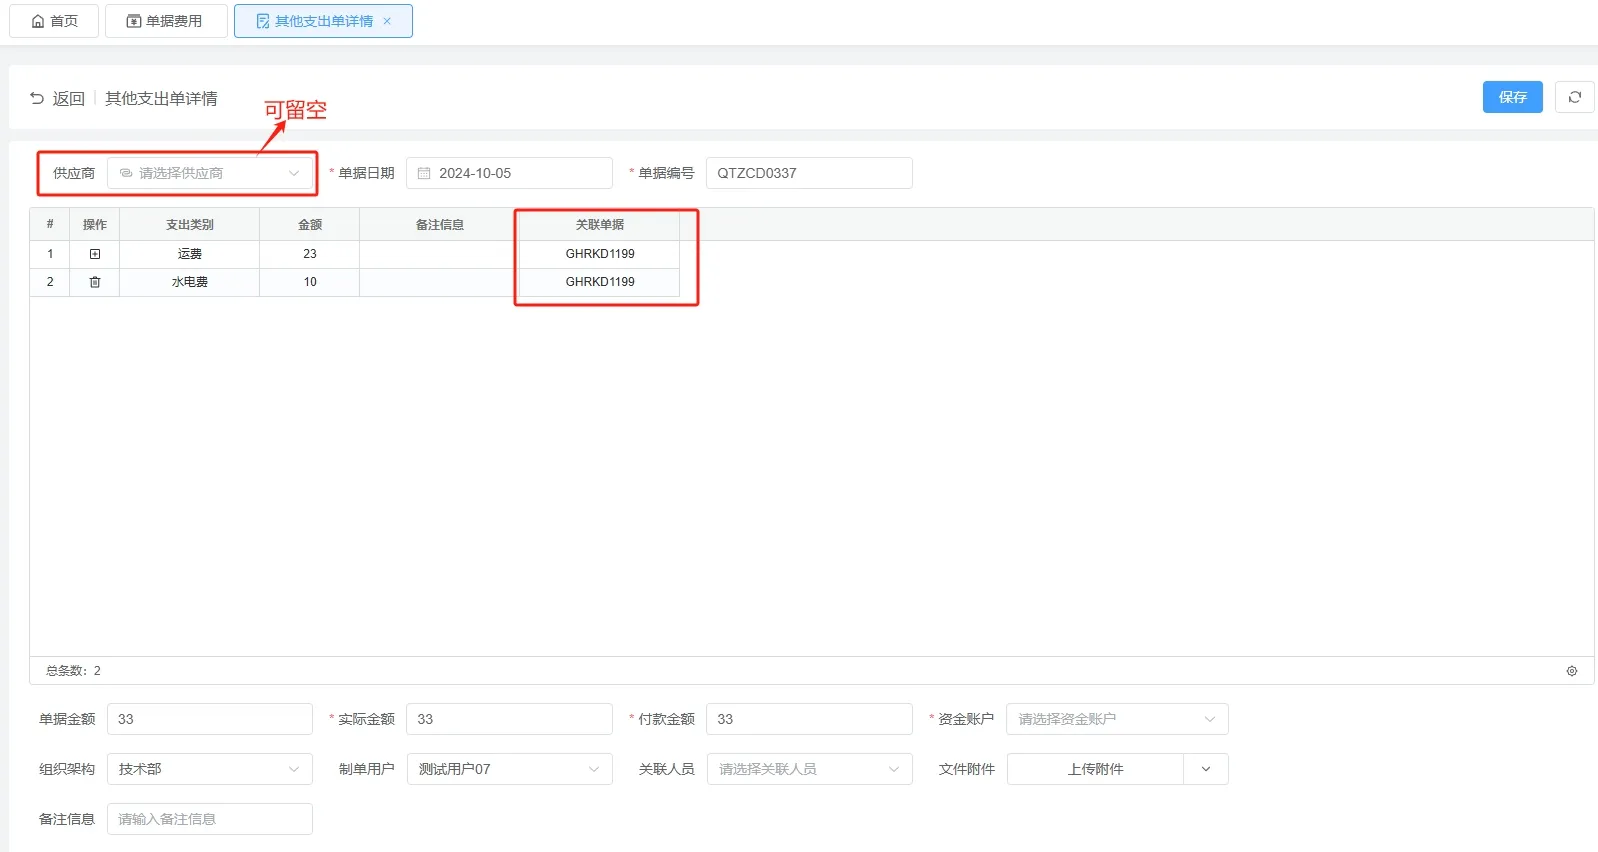Viewport: 1598px width, 852px height.
Task: Click the 单据编号 input field
Action: pos(809,173)
